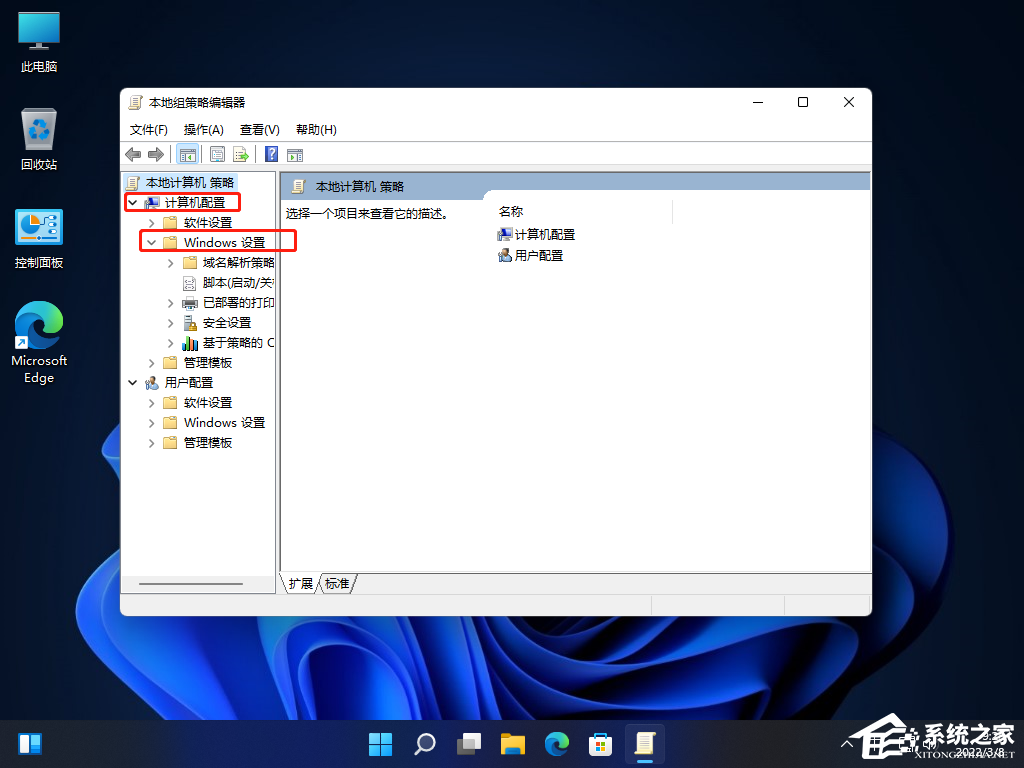This screenshot has width=1024, height=768.
Task: Select 脚本(启动/关机) tree item
Action: point(237,283)
